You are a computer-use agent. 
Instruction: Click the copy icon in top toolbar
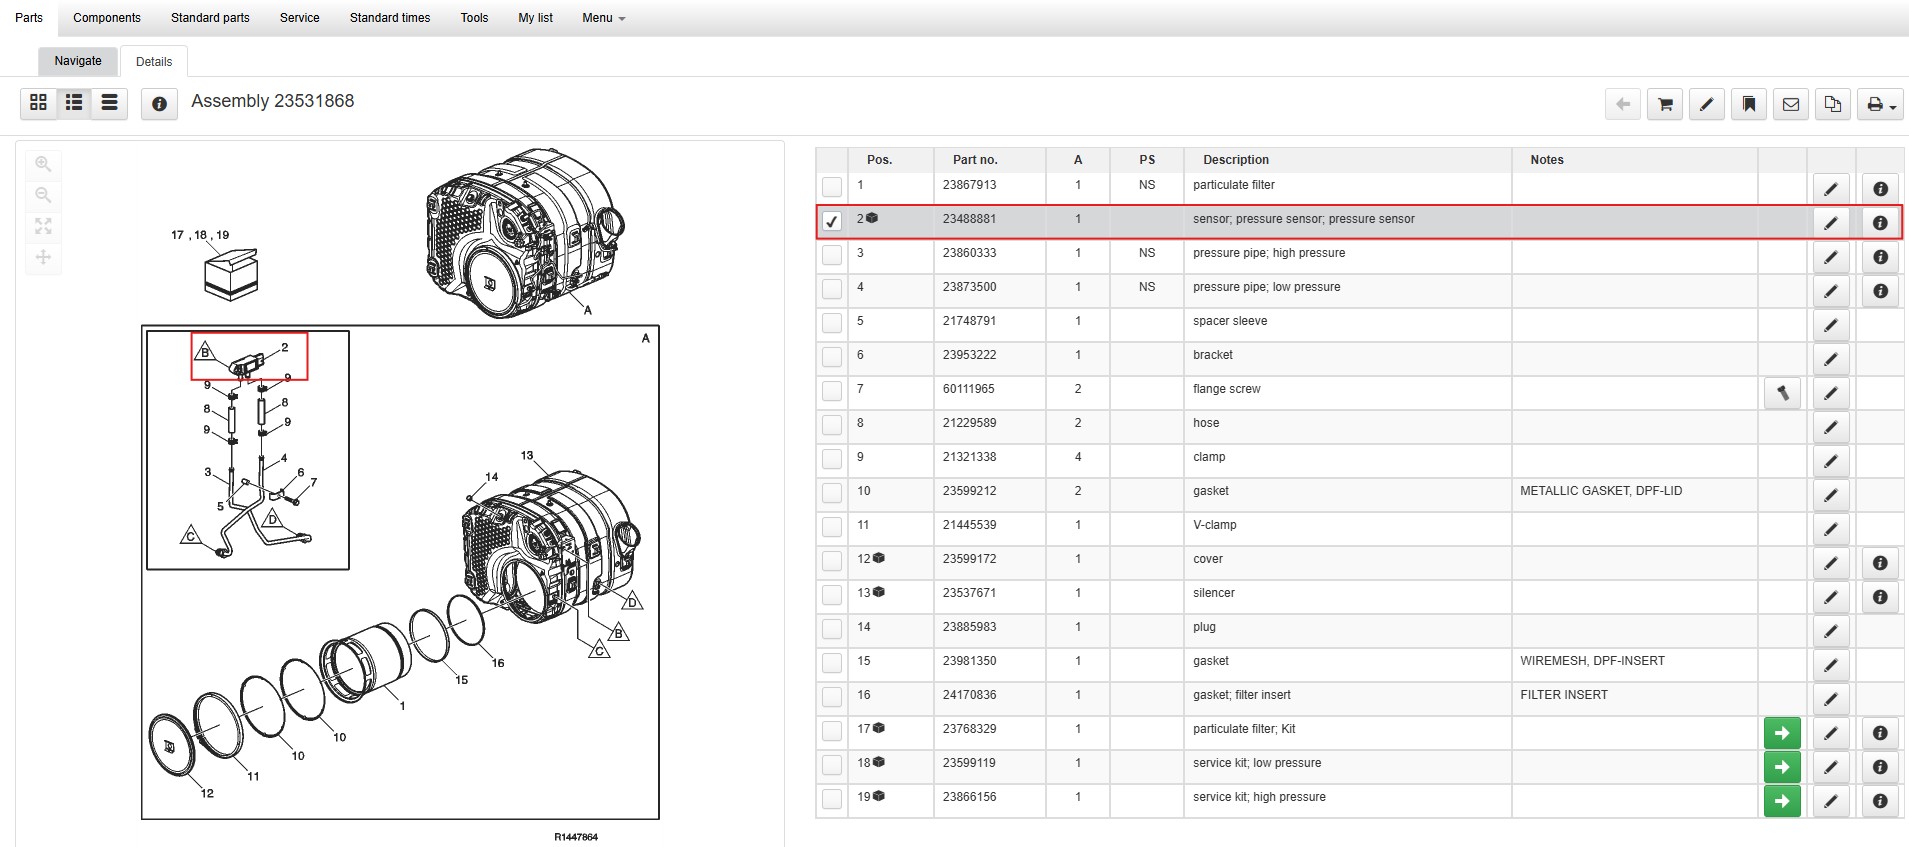click(x=1833, y=104)
